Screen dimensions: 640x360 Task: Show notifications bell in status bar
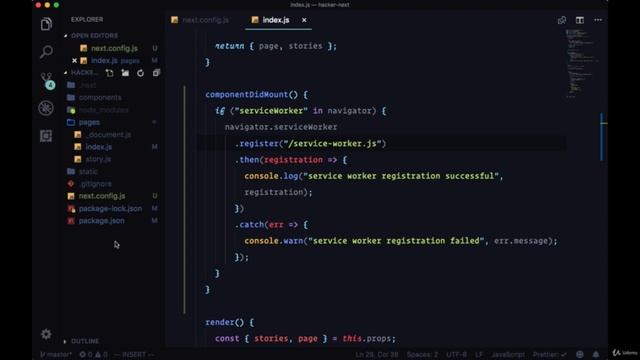596,354
